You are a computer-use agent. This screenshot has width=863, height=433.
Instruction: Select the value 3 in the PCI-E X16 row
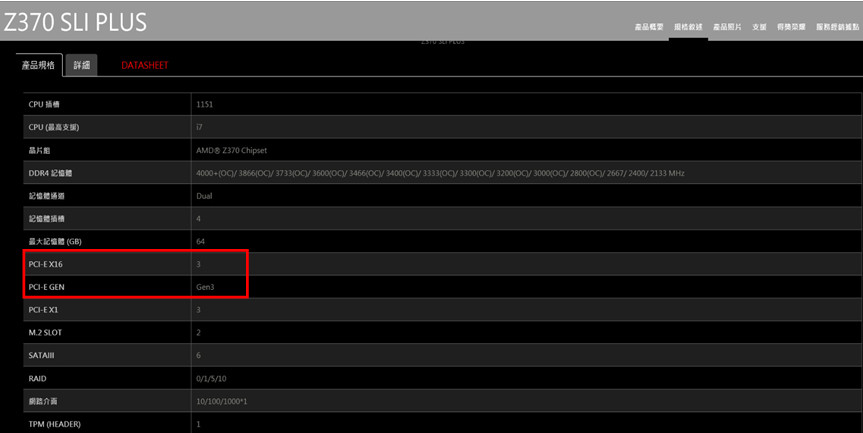[199, 265]
